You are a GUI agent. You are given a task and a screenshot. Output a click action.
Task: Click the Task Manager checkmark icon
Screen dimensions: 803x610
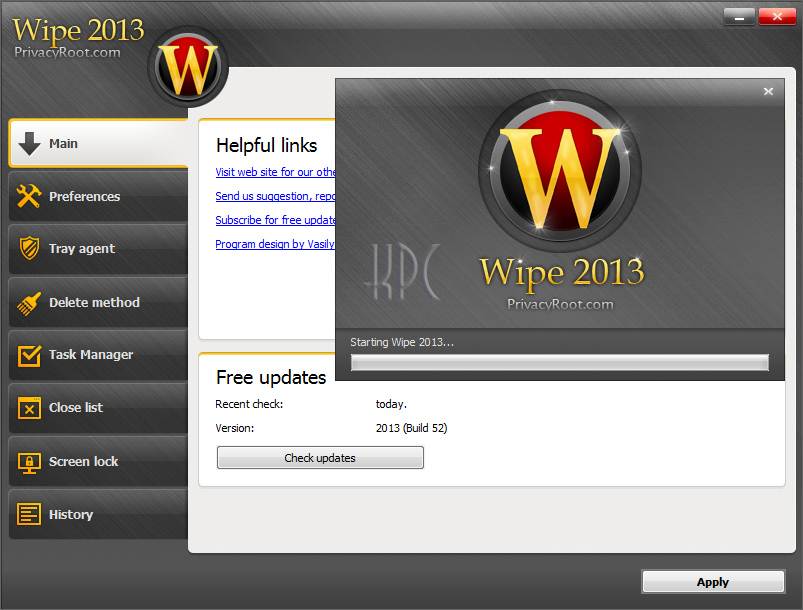pos(29,355)
